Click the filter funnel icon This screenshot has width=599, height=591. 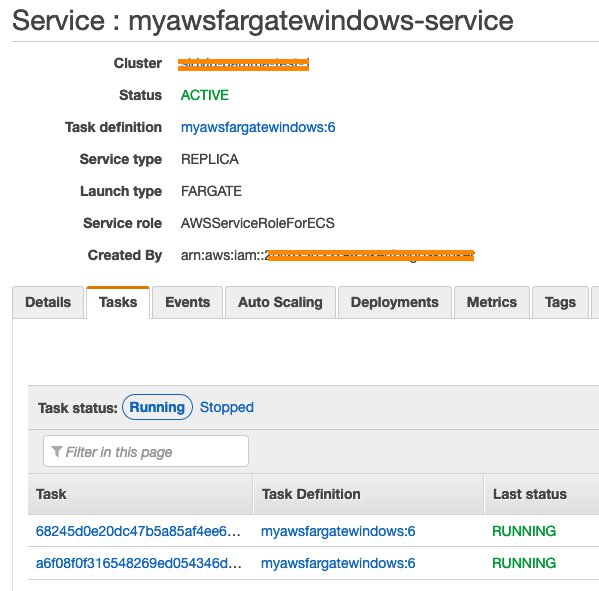tap(57, 452)
